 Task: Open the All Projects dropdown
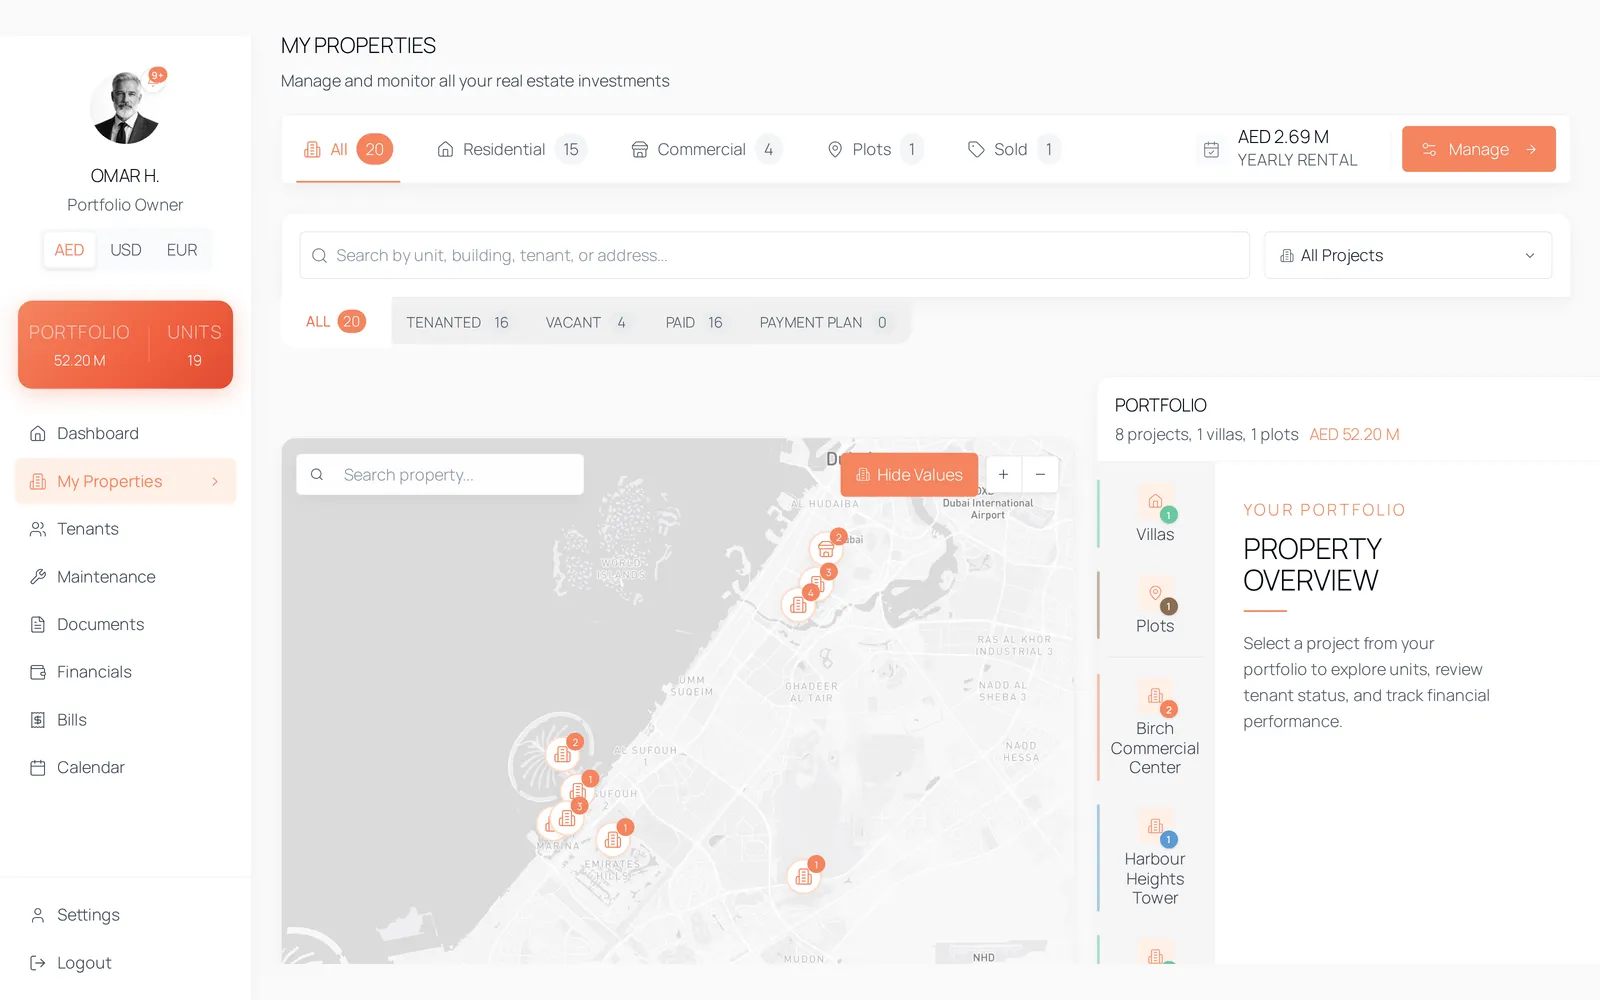[x=1408, y=255]
